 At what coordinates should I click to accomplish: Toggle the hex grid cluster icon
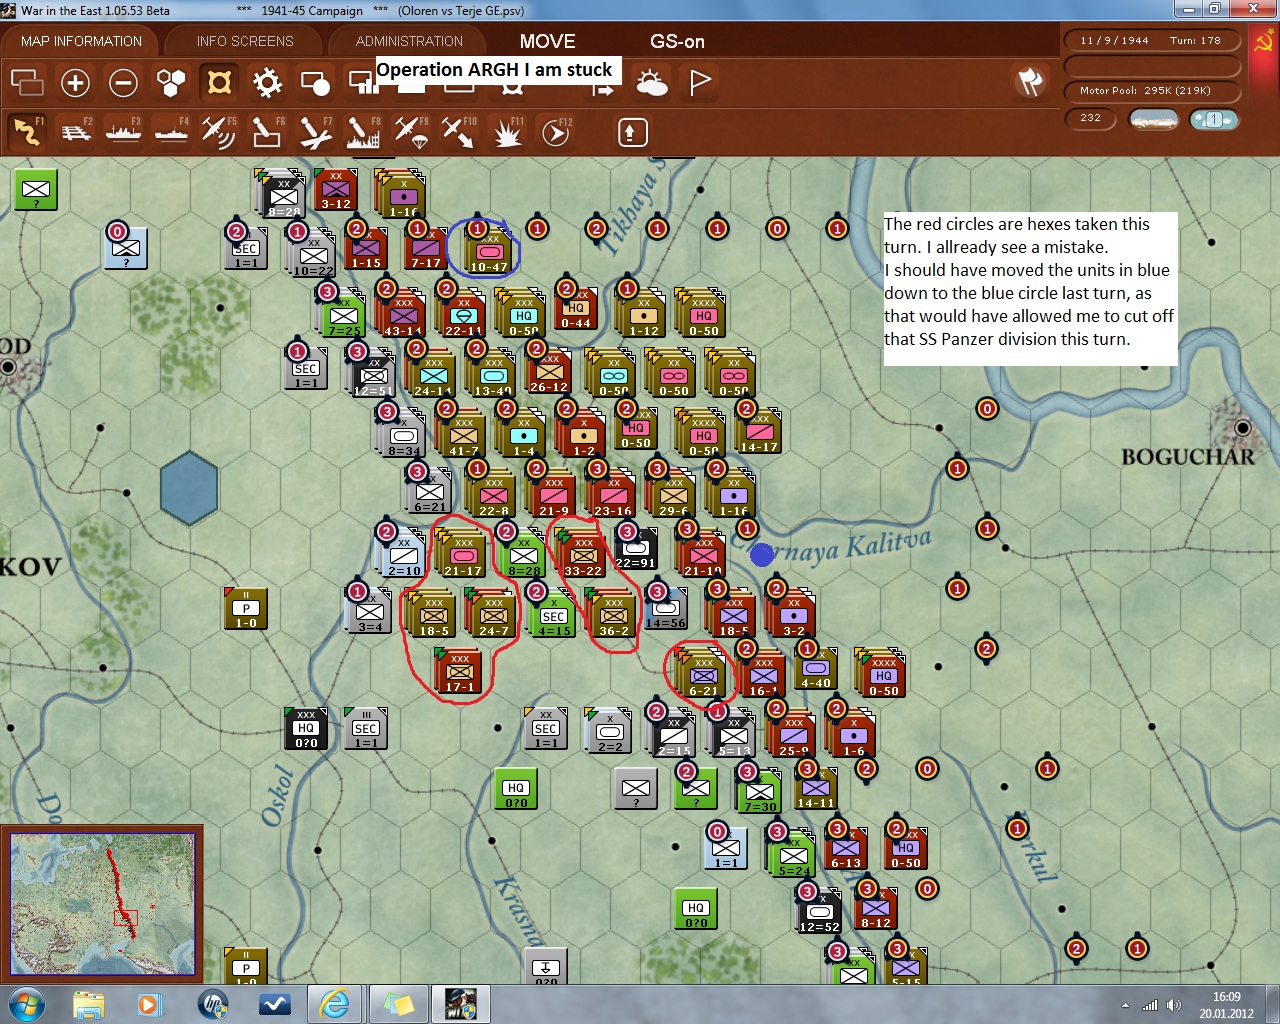[x=171, y=82]
